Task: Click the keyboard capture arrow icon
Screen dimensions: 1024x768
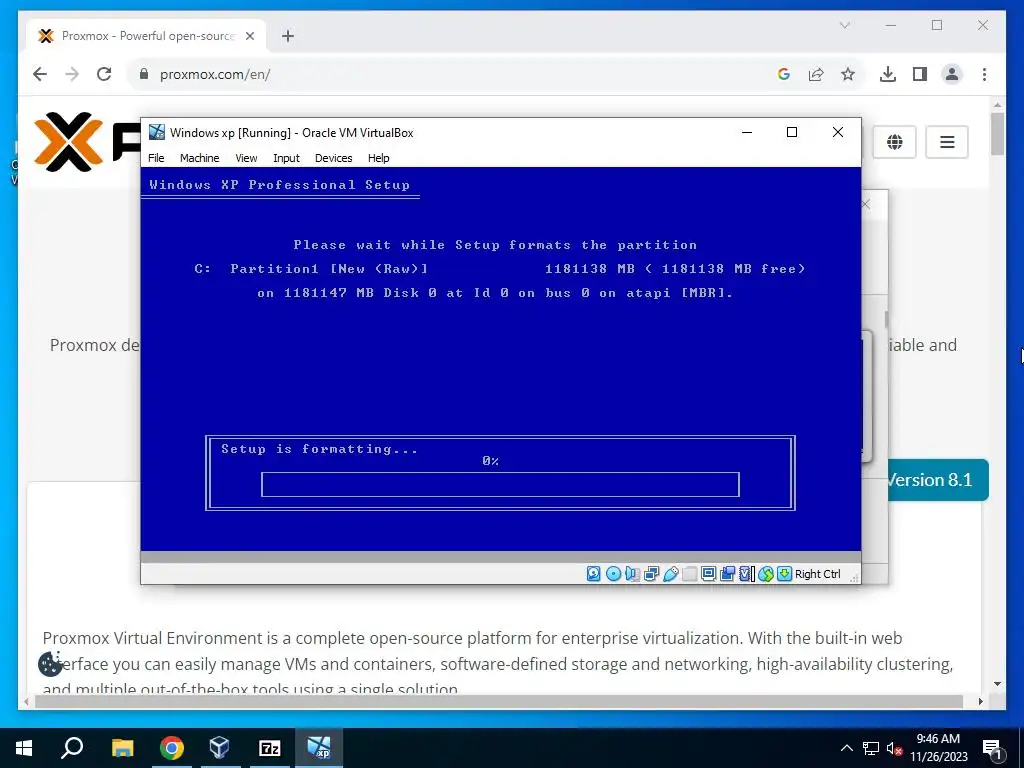Action: (x=784, y=573)
